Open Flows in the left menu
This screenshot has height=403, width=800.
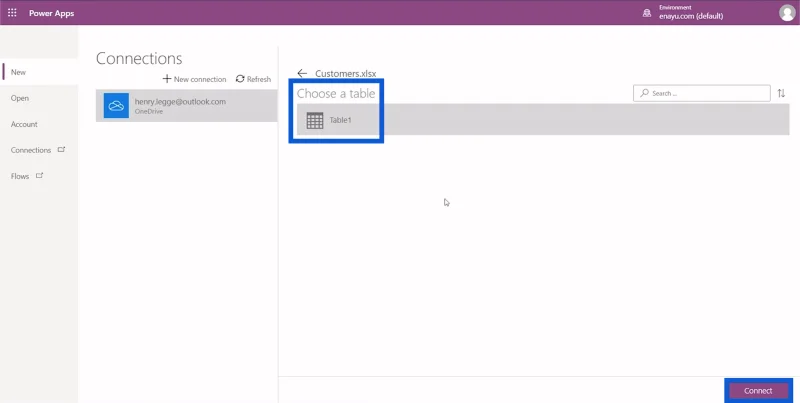(x=20, y=177)
